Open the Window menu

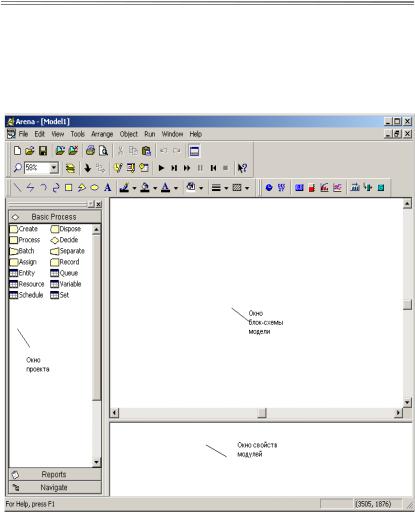click(x=172, y=134)
